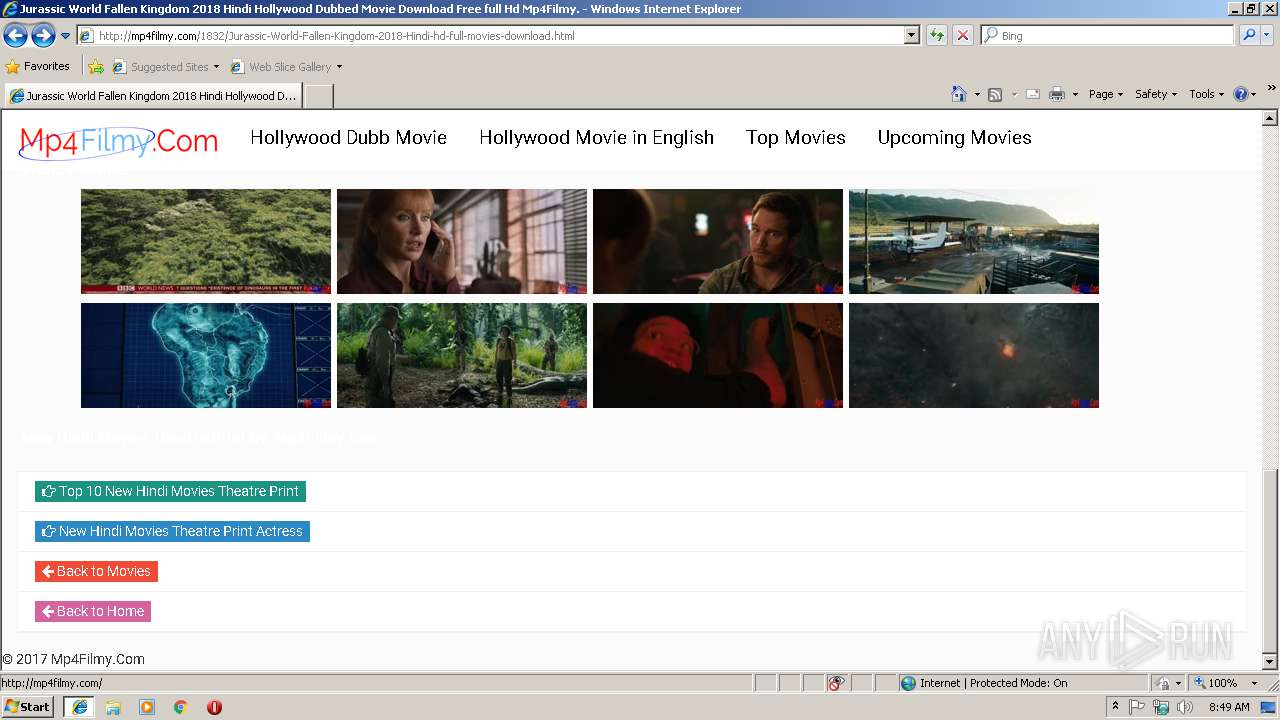Open the Web Slice Gallery link
The image size is (1280, 720).
coord(286,67)
